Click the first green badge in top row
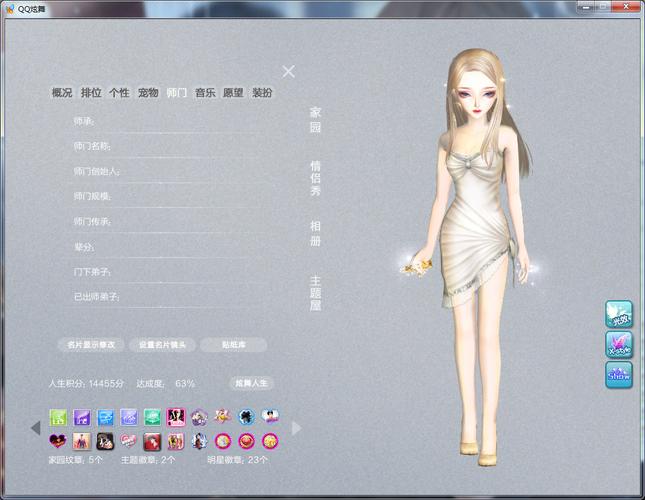Screen dimensions: 645x500 [58, 417]
